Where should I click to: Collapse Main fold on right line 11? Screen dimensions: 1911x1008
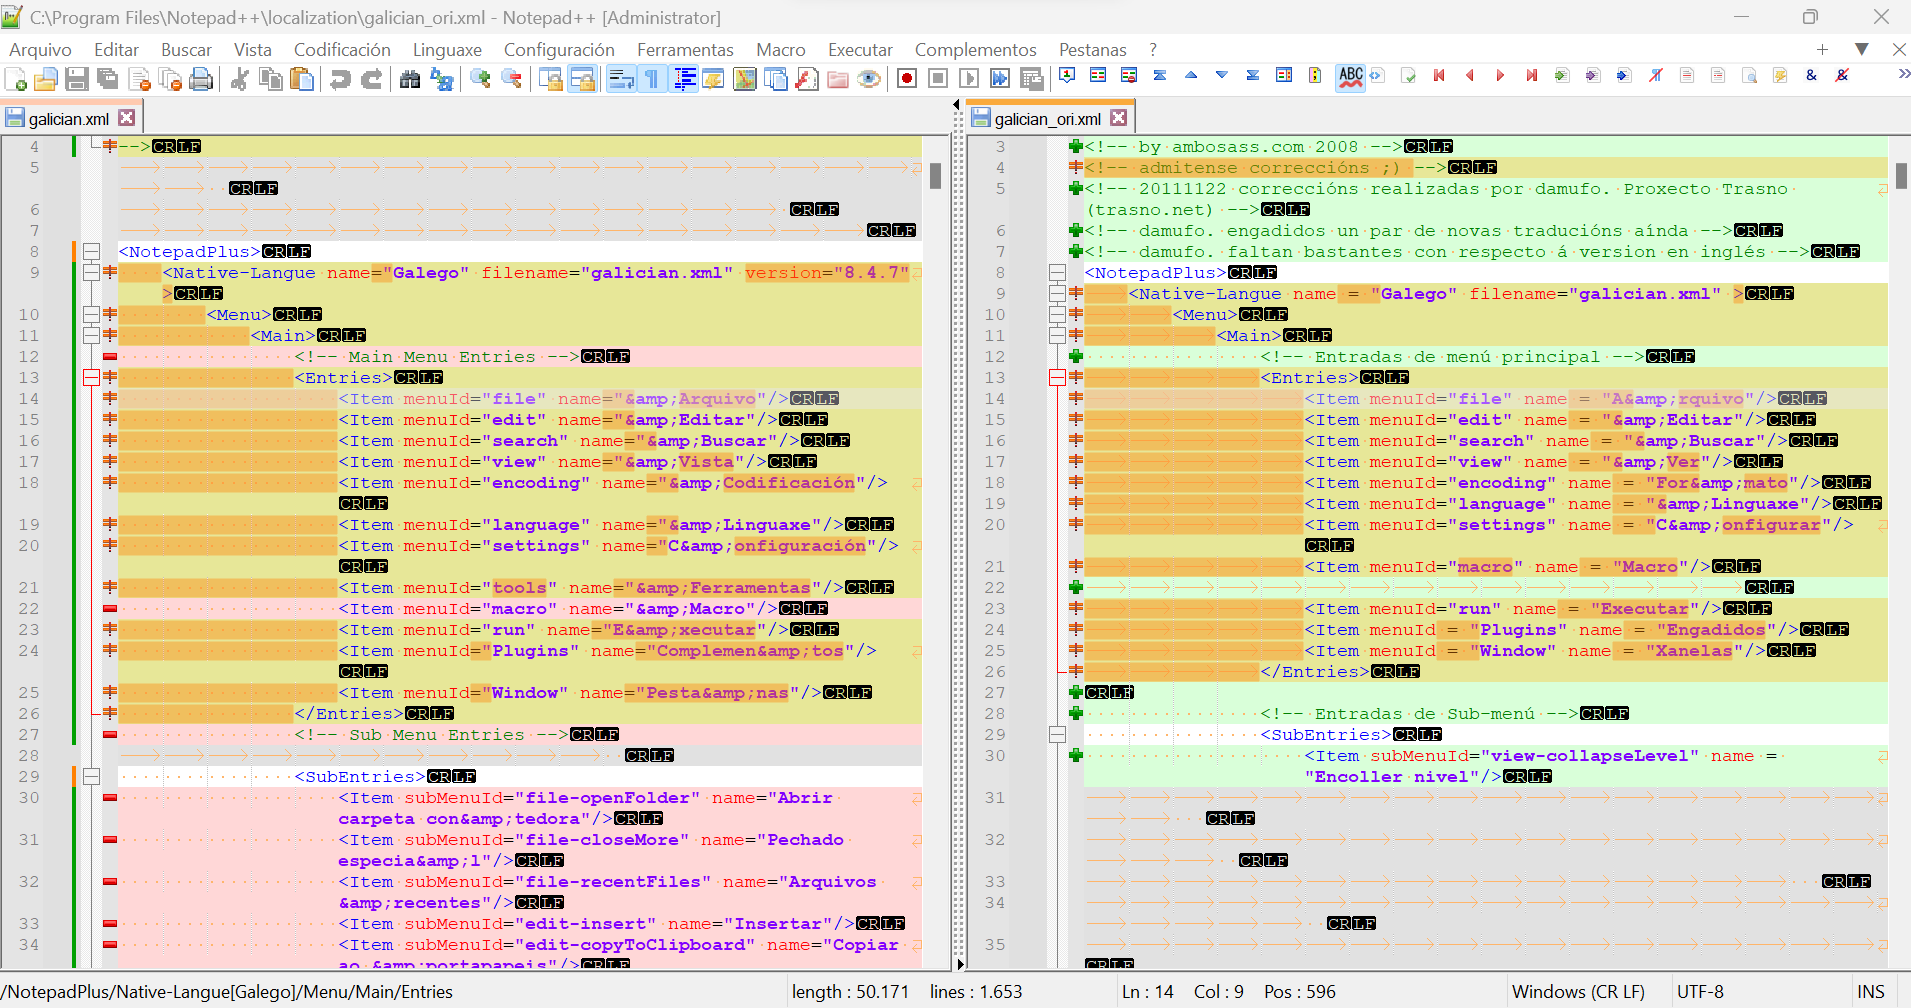click(1057, 336)
